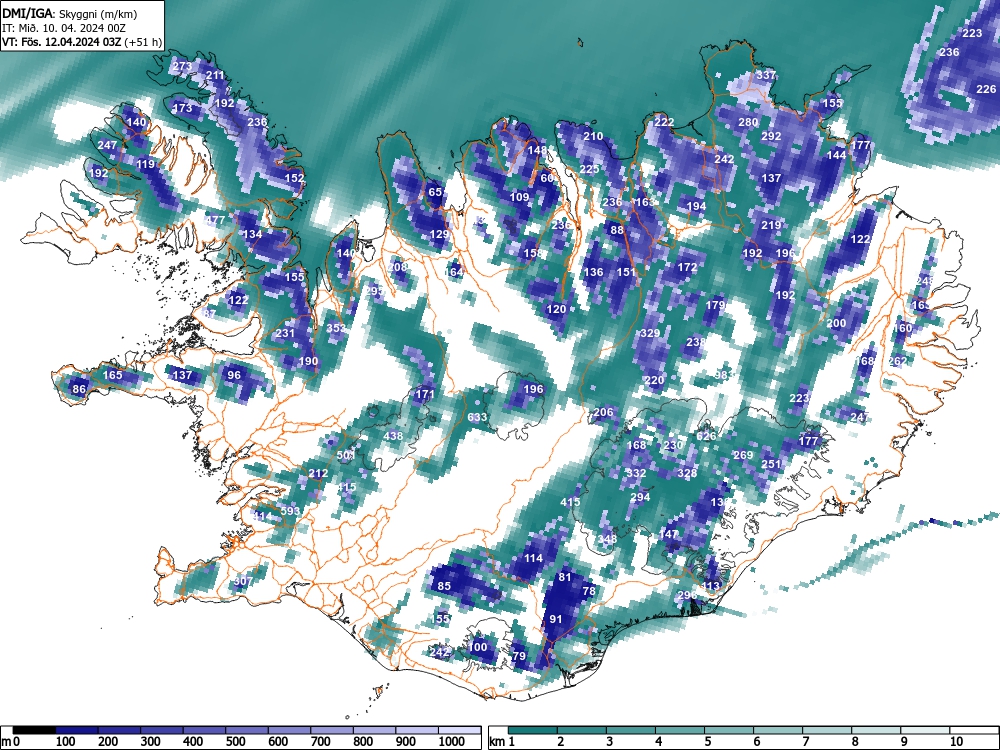The image size is (1000, 750).
Task: Click the map value '329'
Action: coord(650,333)
